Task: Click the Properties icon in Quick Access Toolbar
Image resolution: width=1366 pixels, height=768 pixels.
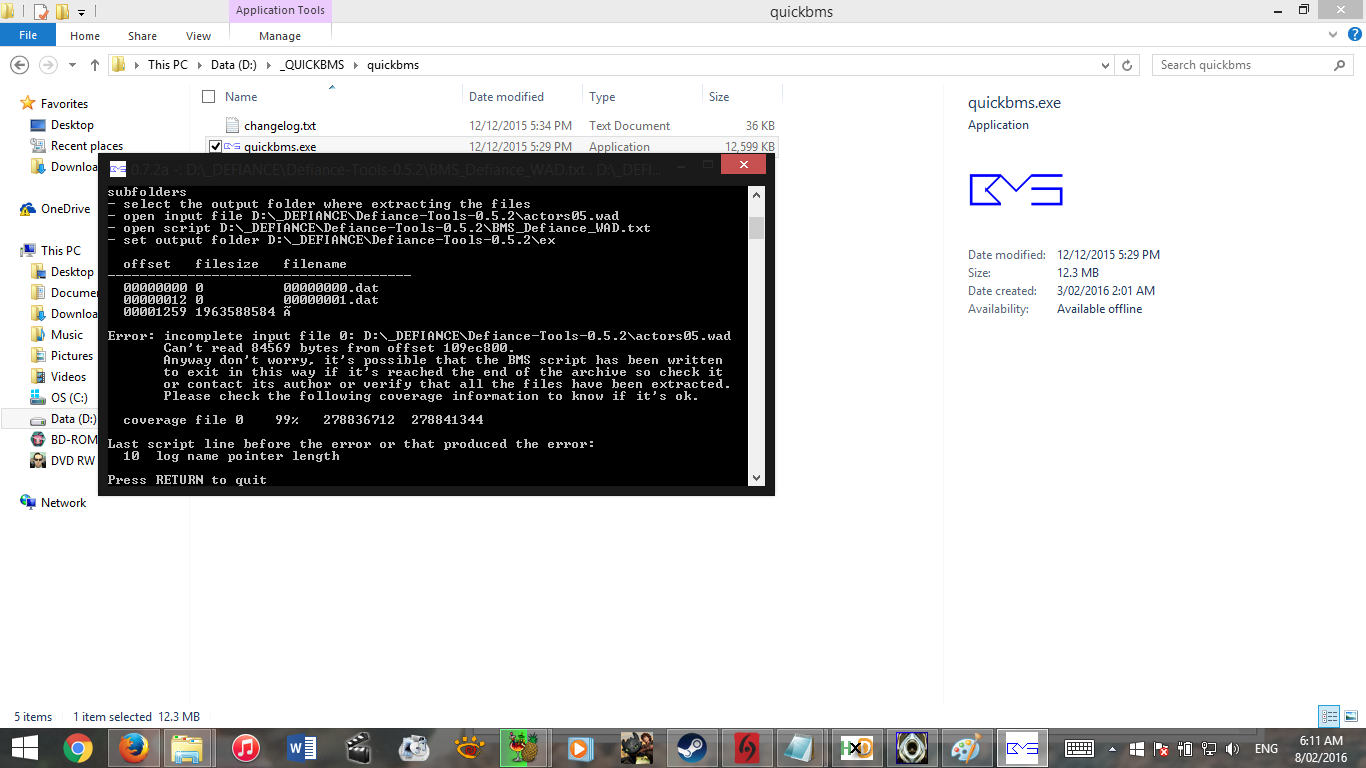Action: [40, 12]
